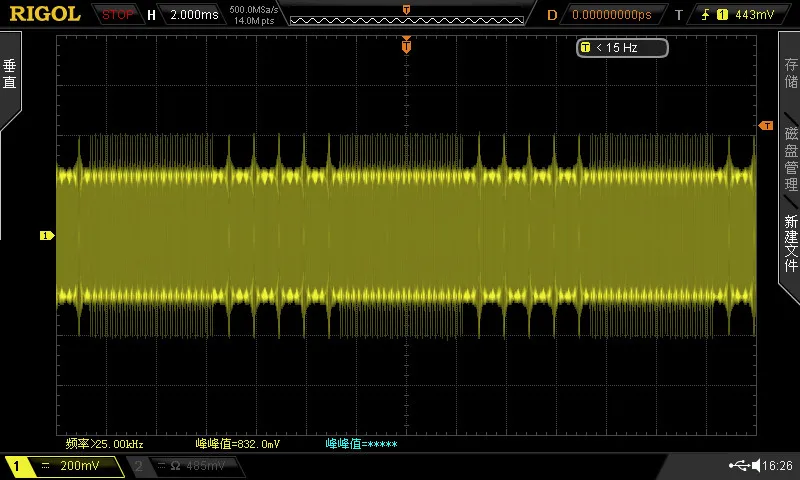Click the 频率>25.00kHz frequency measurement
800x480 pixels.
pyautogui.click(x=105, y=444)
